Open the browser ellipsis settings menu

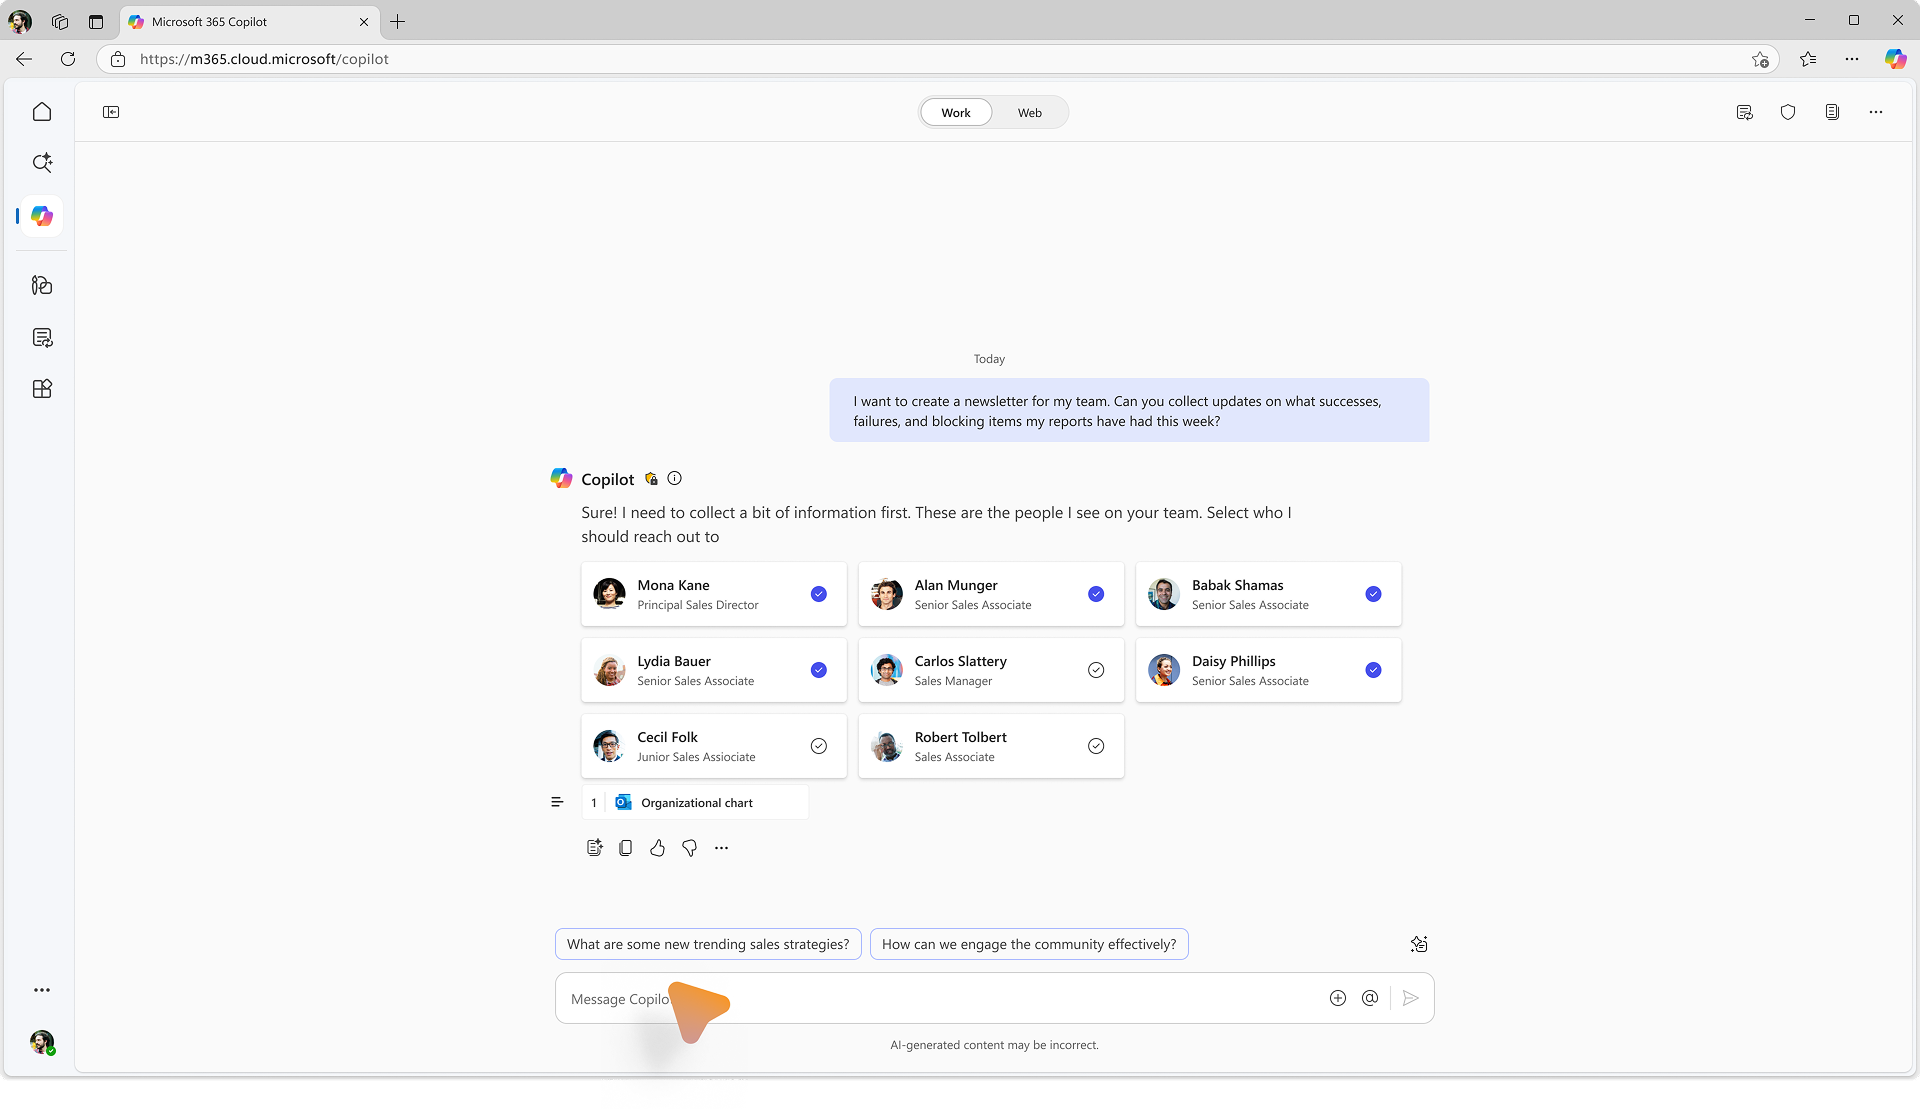point(1851,59)
